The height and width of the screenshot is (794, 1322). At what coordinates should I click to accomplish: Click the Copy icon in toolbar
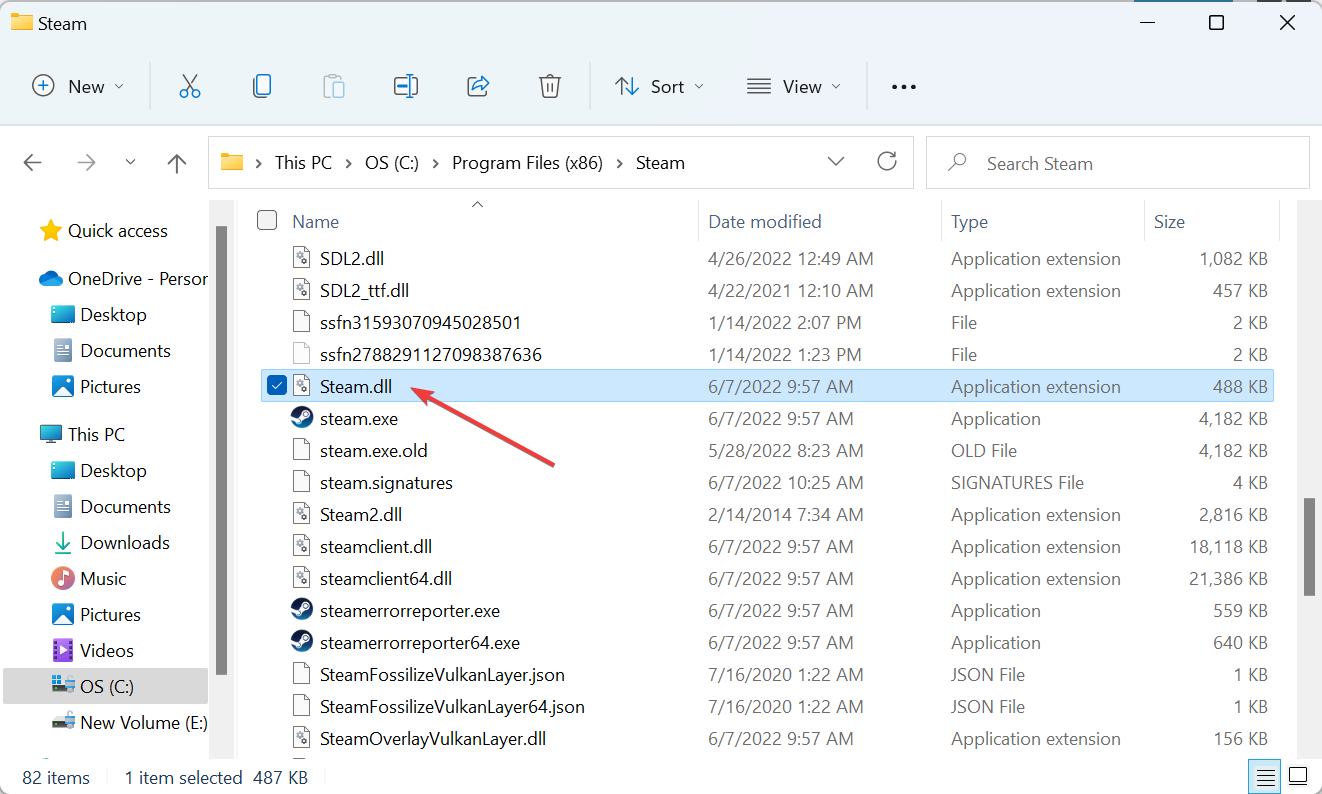coord(262,86)
